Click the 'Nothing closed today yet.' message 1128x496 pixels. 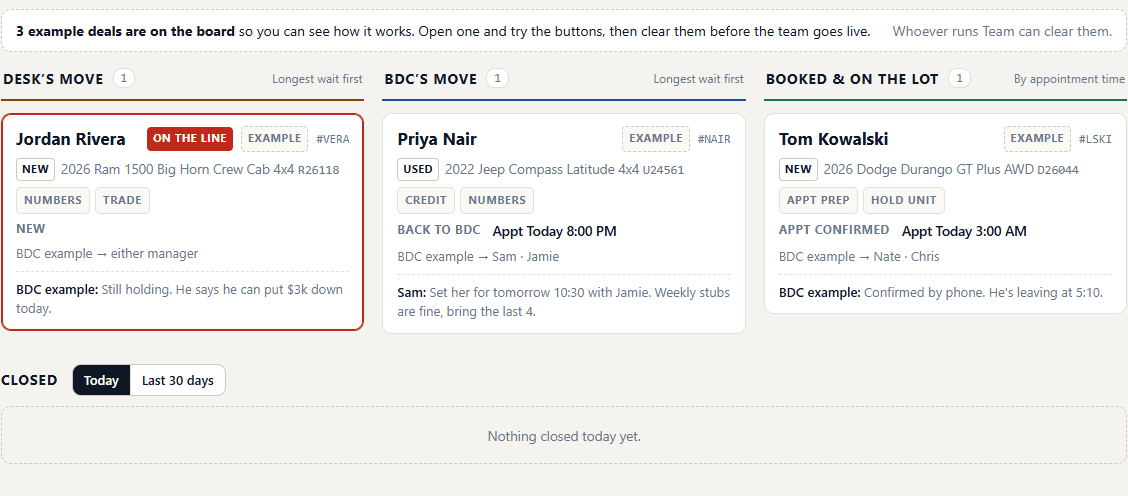pyautogui.click(x=564, y=436)
